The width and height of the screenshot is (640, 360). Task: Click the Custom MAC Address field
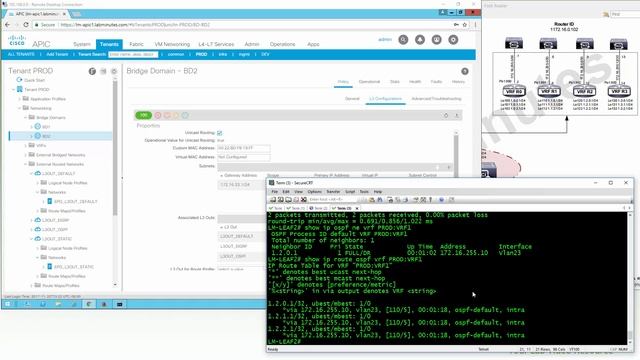point(244,148)
